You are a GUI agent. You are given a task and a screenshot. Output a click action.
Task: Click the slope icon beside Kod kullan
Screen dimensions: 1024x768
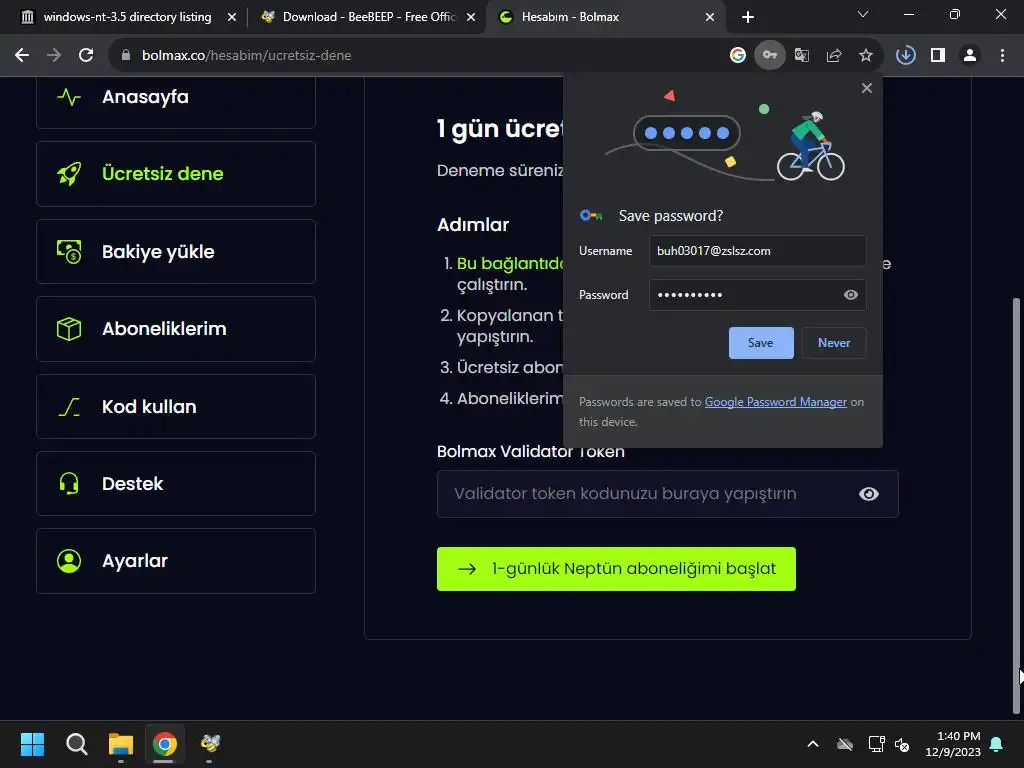69,407
